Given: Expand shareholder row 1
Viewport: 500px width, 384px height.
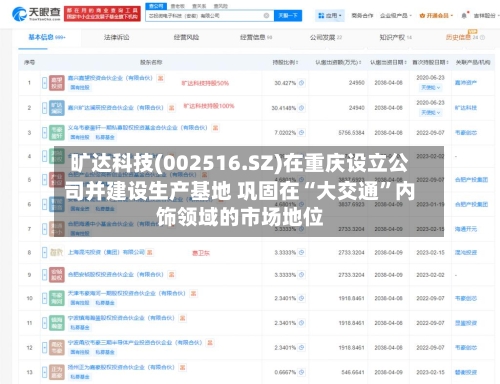Looking at the screenshot, I should [44, 83].
